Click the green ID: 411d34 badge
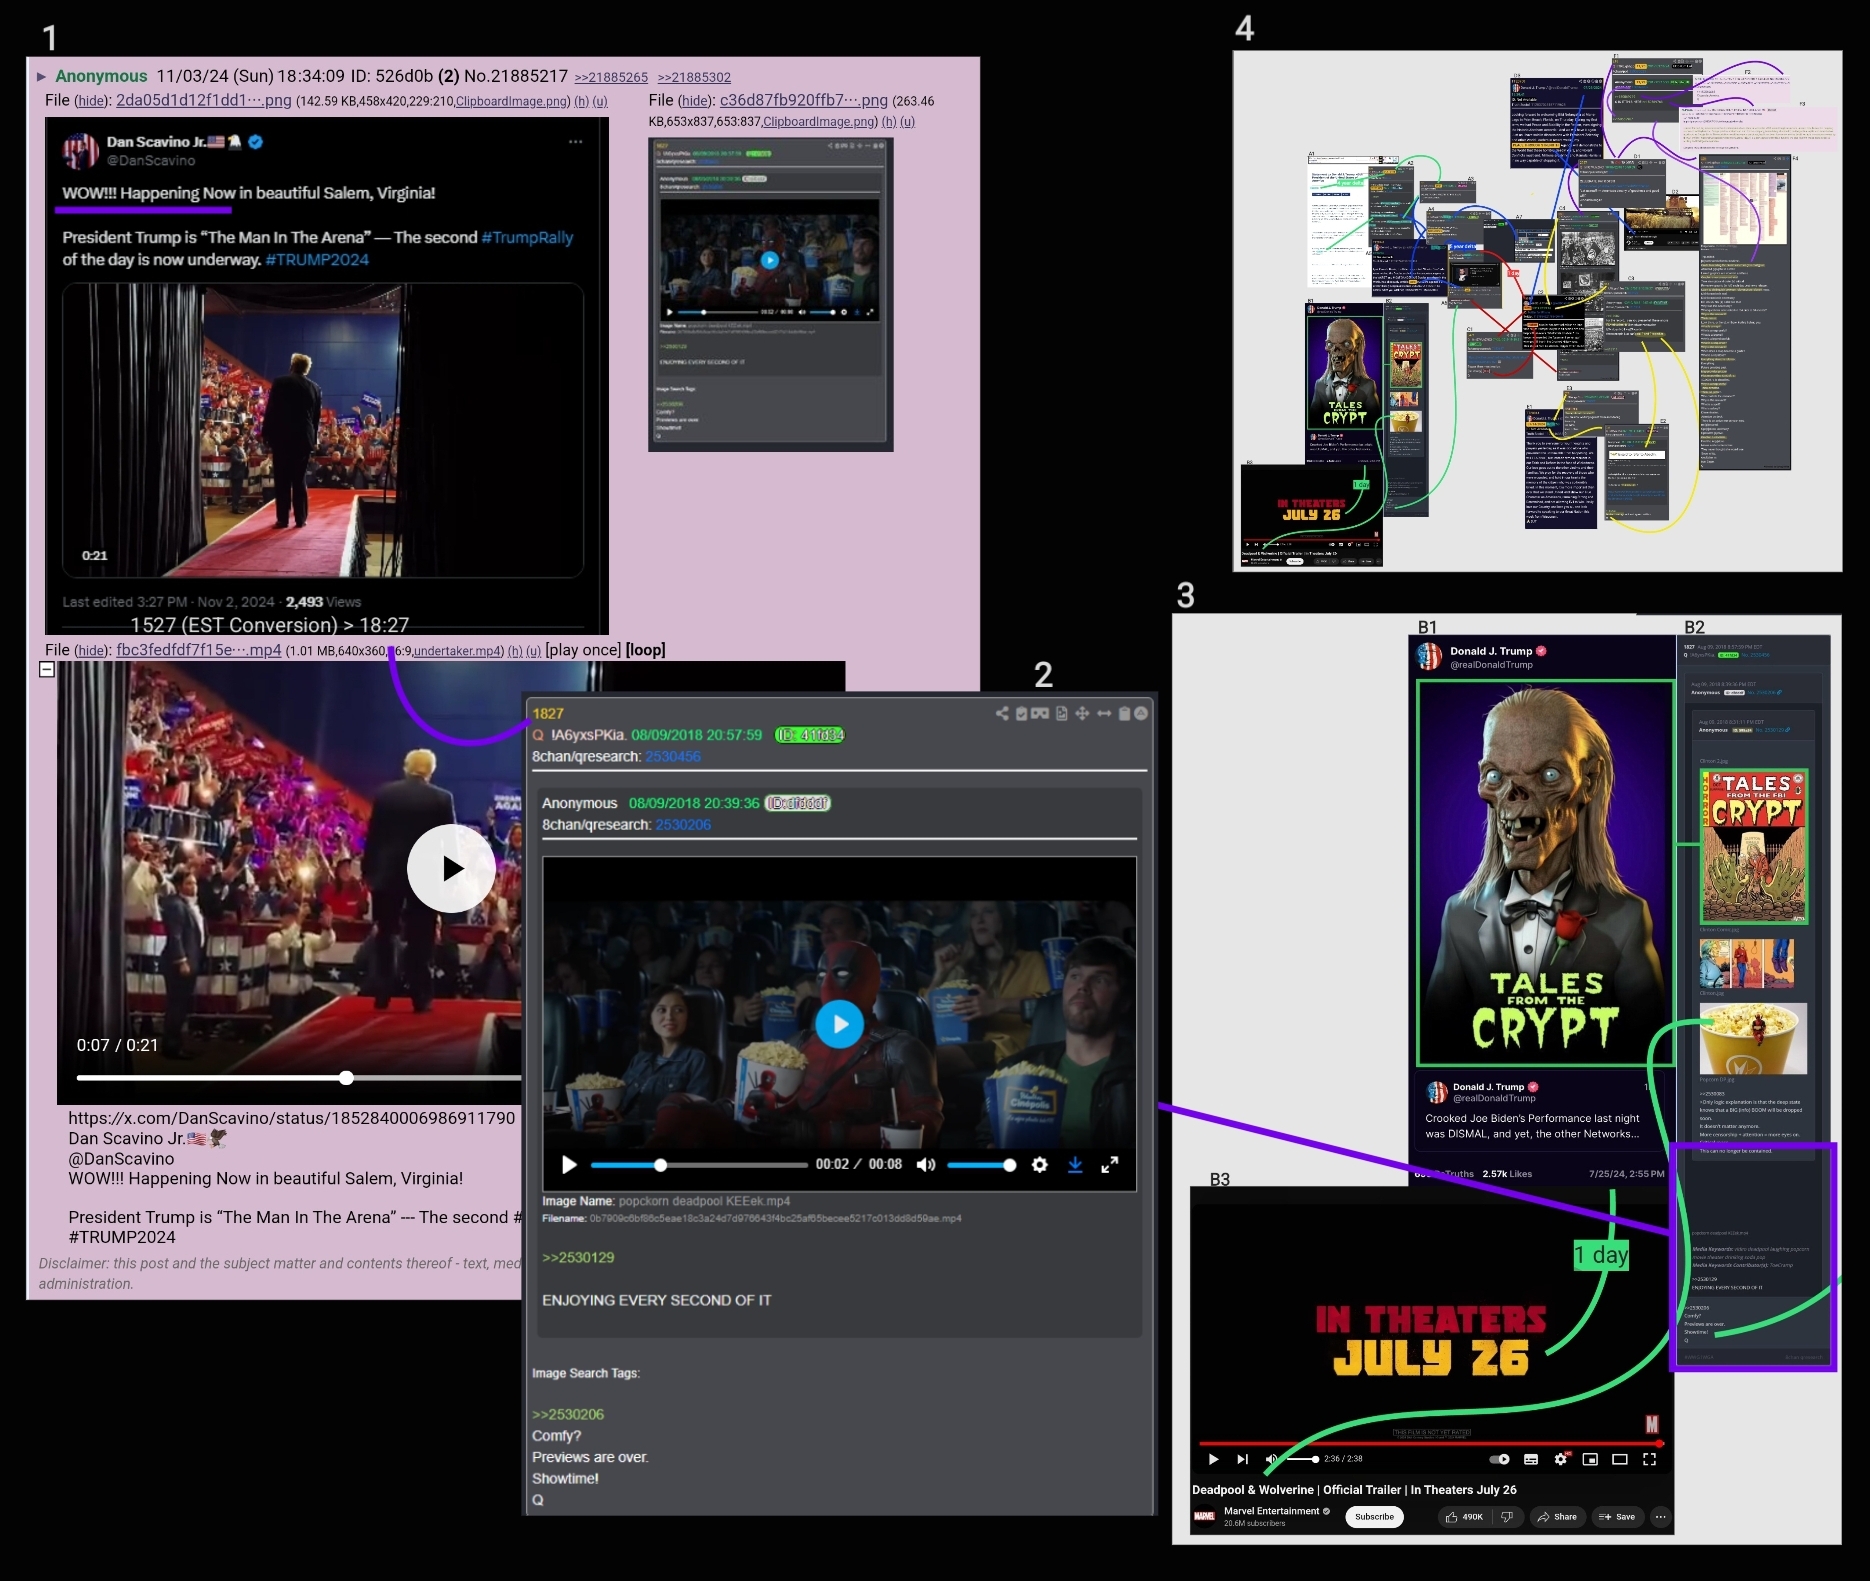Image resolution: width=1870 pixels, height=1581 pixels. (810, 735)
